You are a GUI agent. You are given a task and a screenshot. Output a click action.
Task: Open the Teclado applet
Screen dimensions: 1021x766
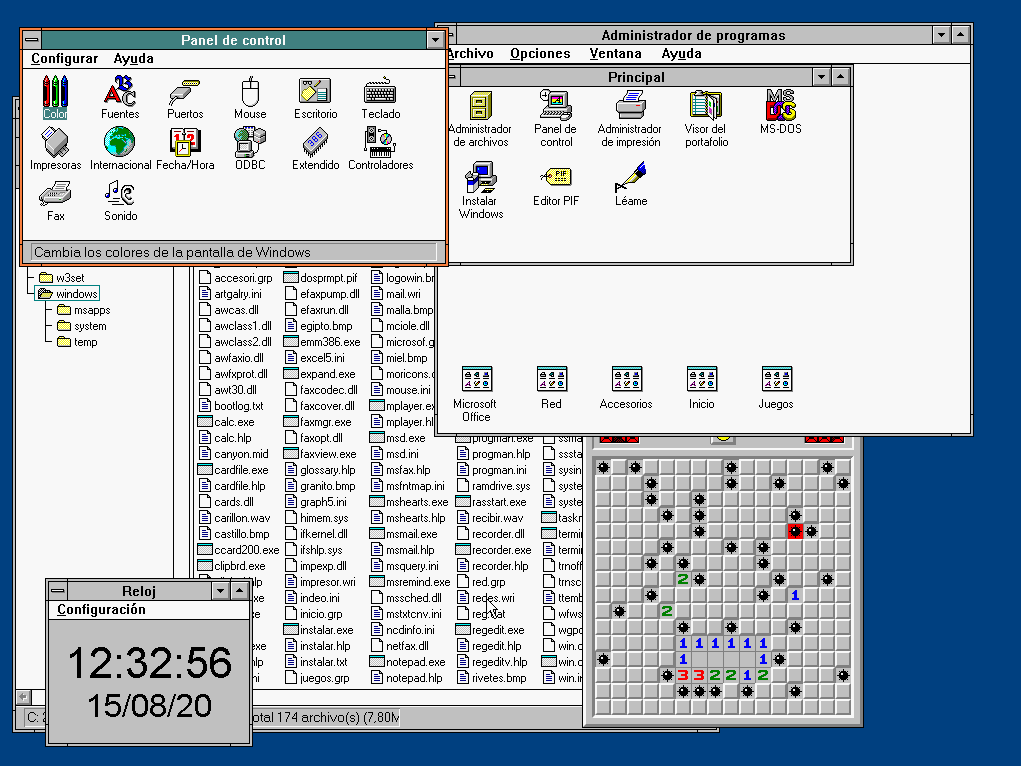380,96
